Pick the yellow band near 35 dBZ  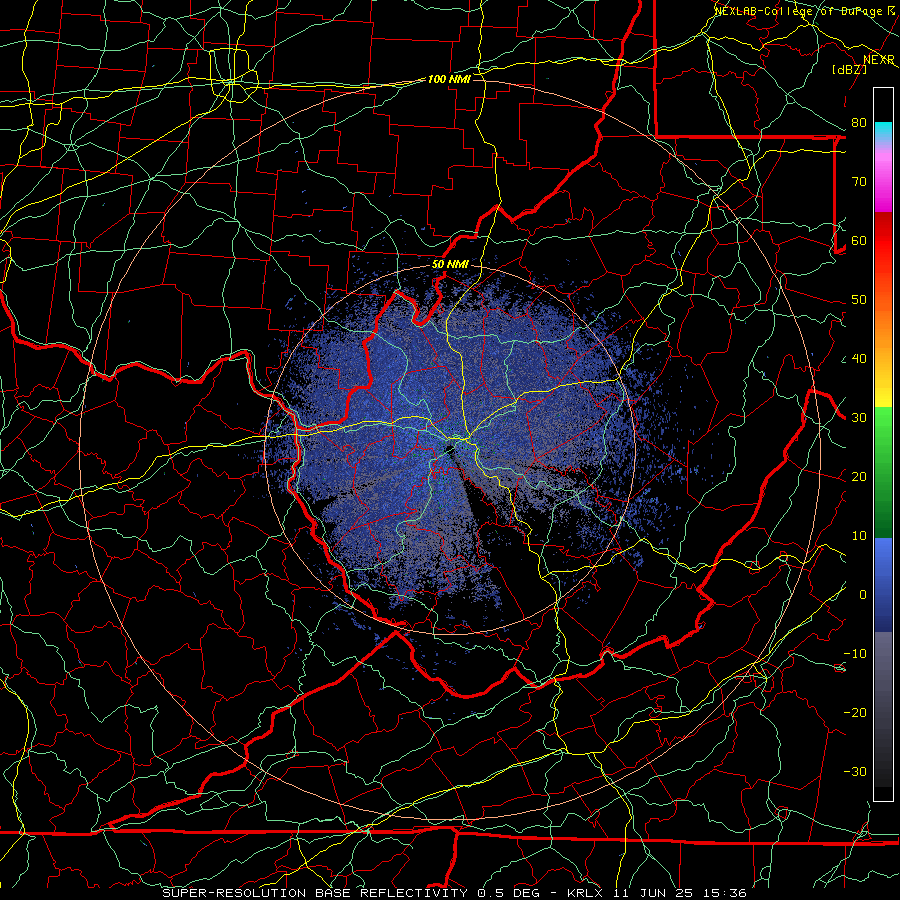tap(883, 389)
